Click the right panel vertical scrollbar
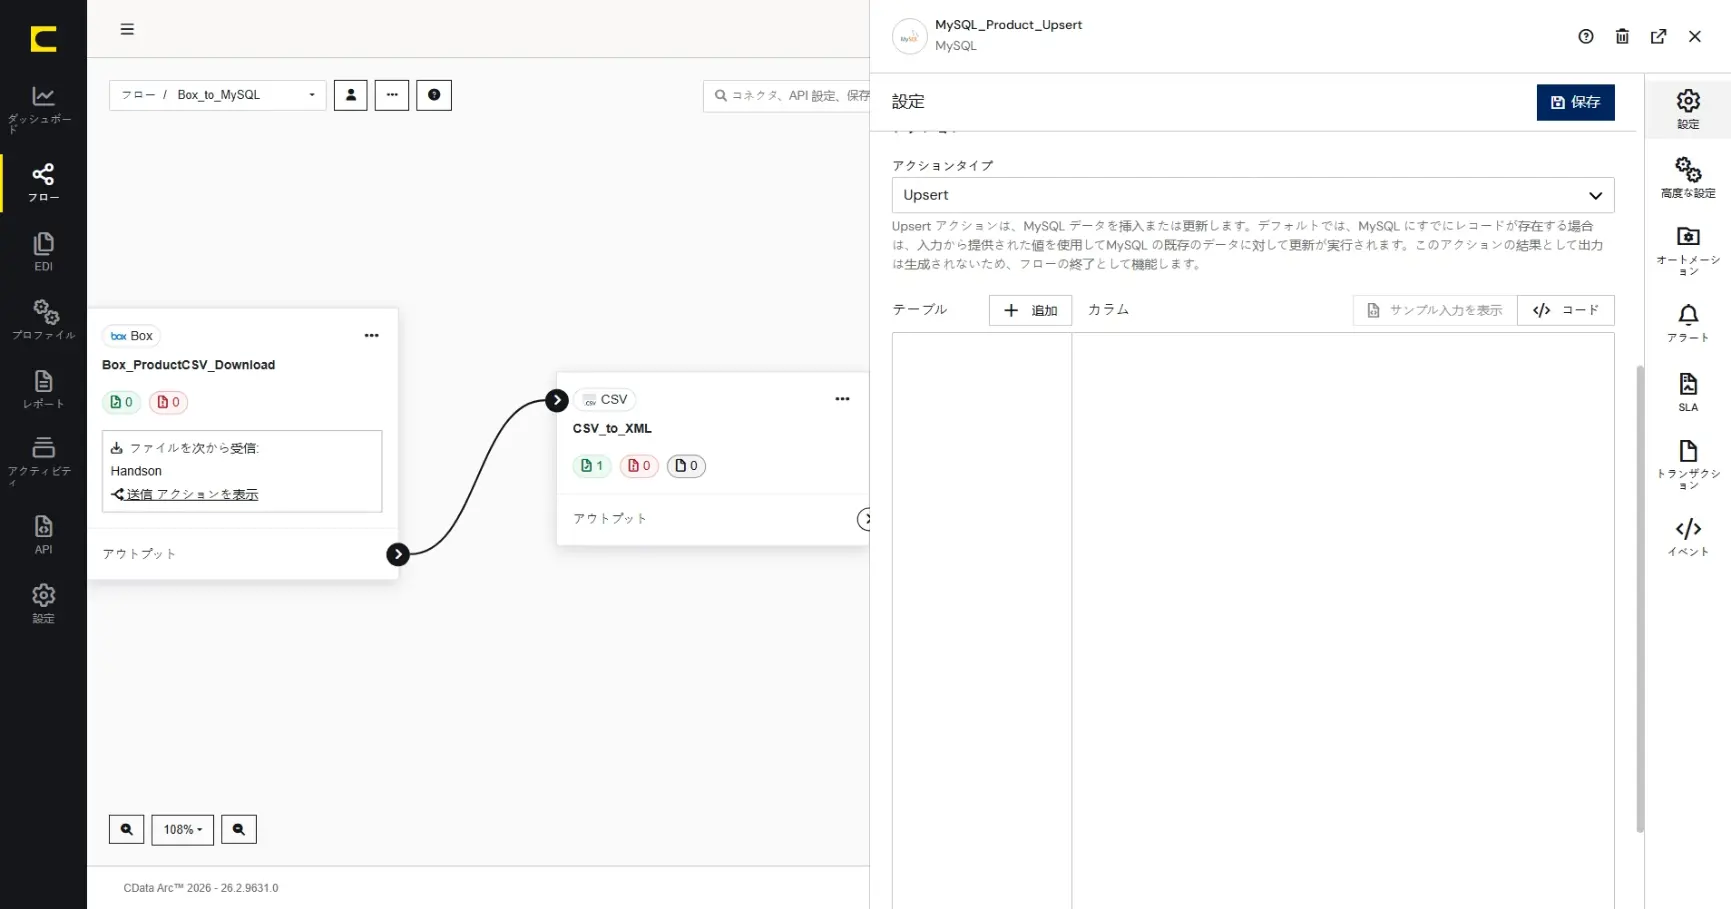 click(1640, 598)
